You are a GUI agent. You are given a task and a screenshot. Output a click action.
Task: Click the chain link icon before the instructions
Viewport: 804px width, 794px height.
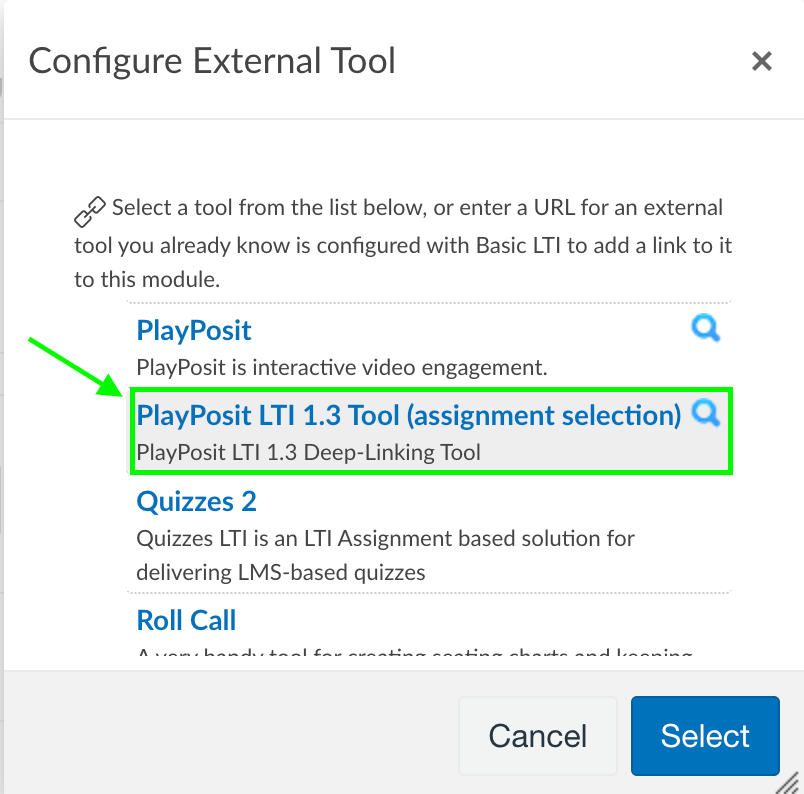tap(90, 212)
